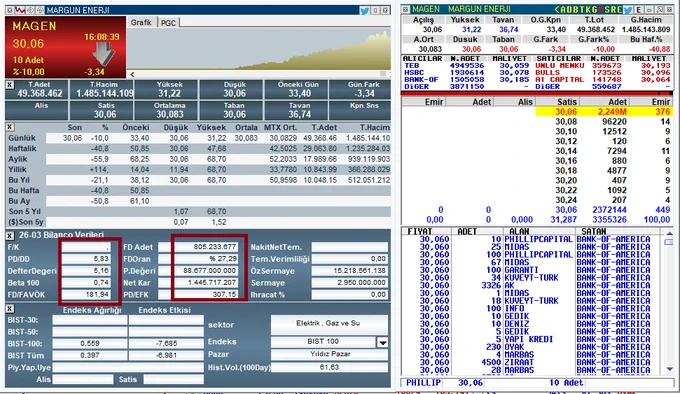This screenshot has height=394, width=680.
Task: Click the HSBC buyer entry
Action: pos(414,72)
